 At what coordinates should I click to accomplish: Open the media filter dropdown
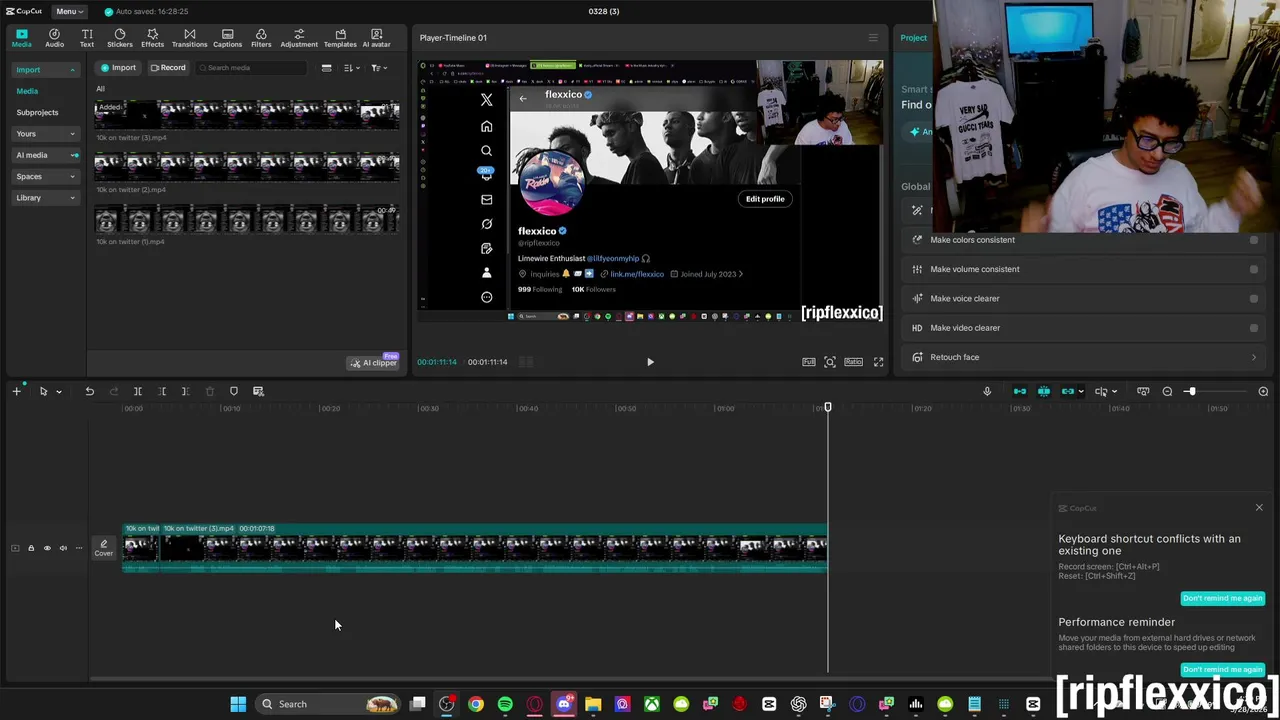[378, 68]
